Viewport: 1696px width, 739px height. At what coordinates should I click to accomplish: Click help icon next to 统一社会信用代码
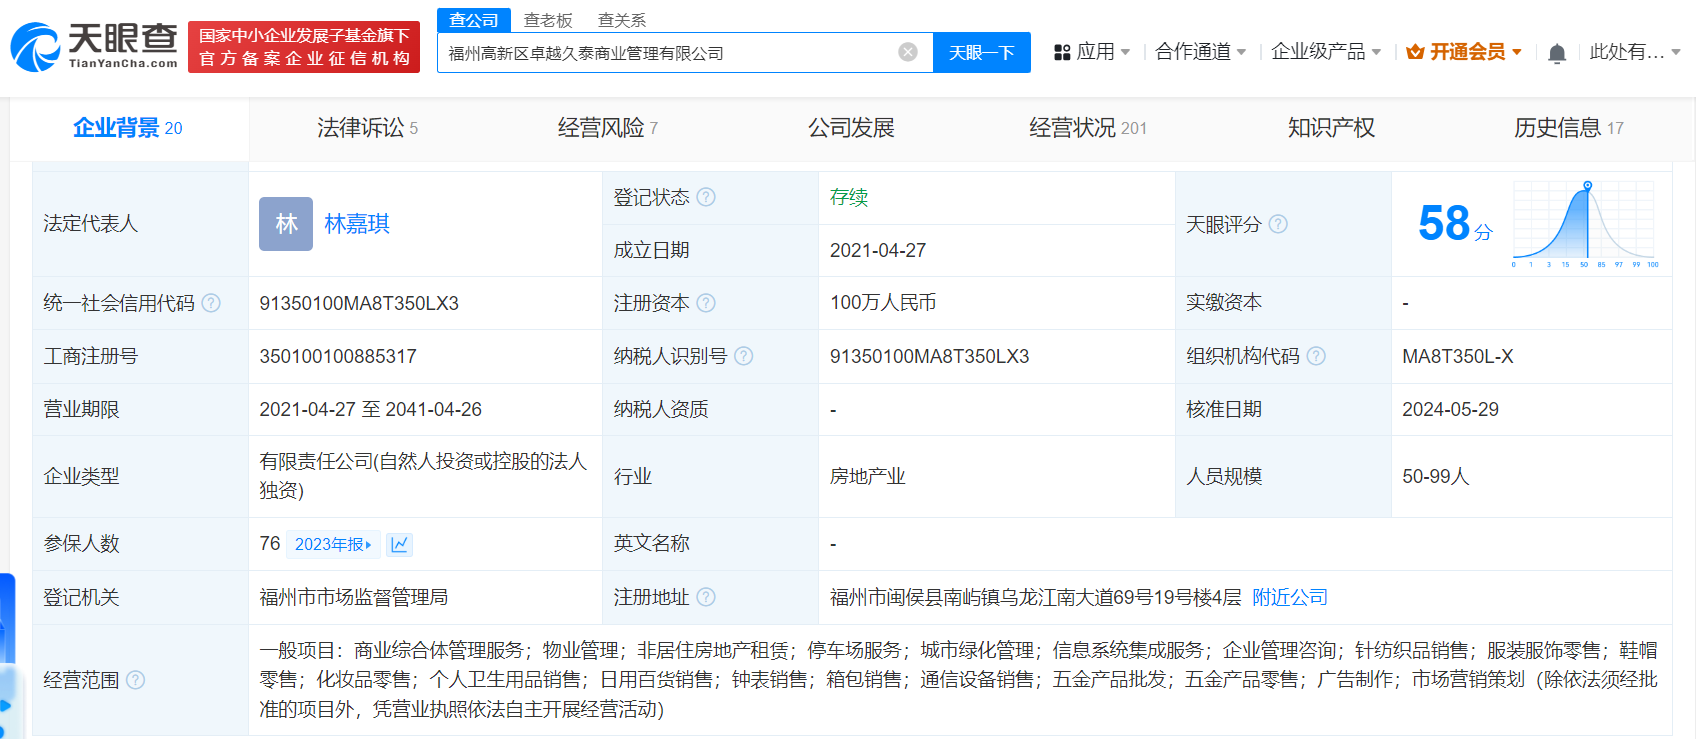[x=211, y=303]
